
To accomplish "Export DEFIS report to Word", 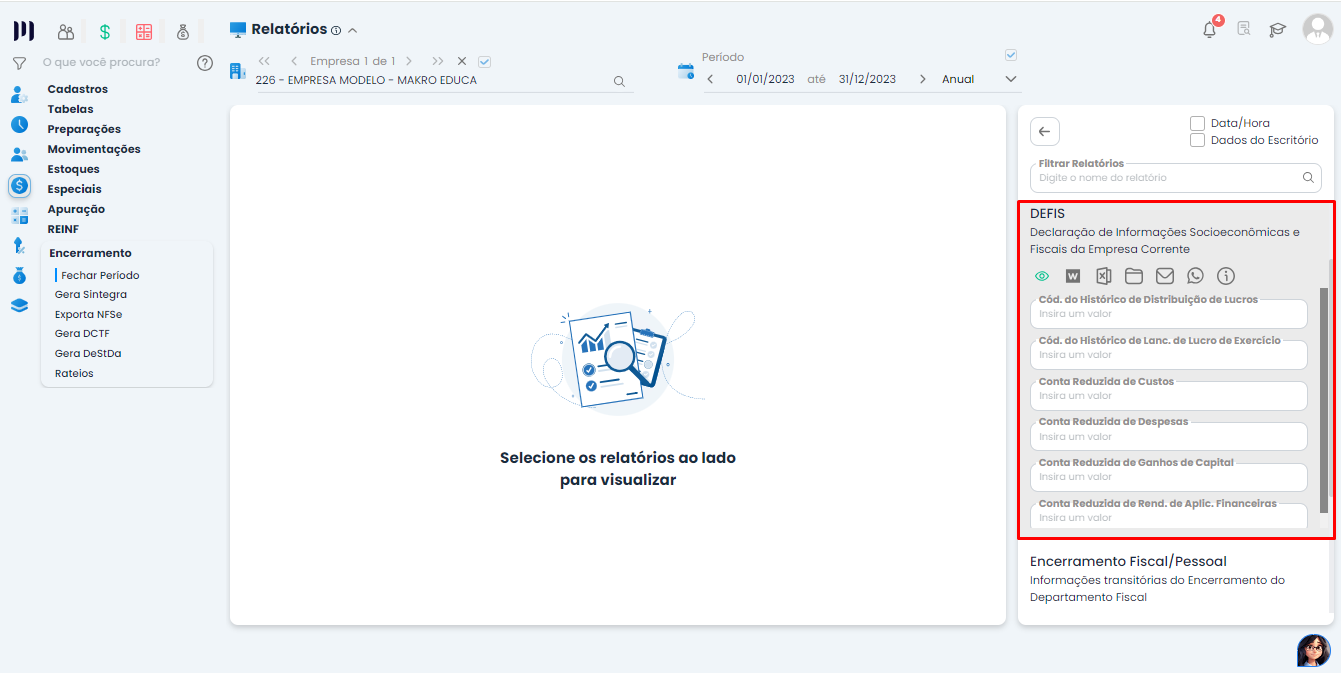I will point(1073,276).
